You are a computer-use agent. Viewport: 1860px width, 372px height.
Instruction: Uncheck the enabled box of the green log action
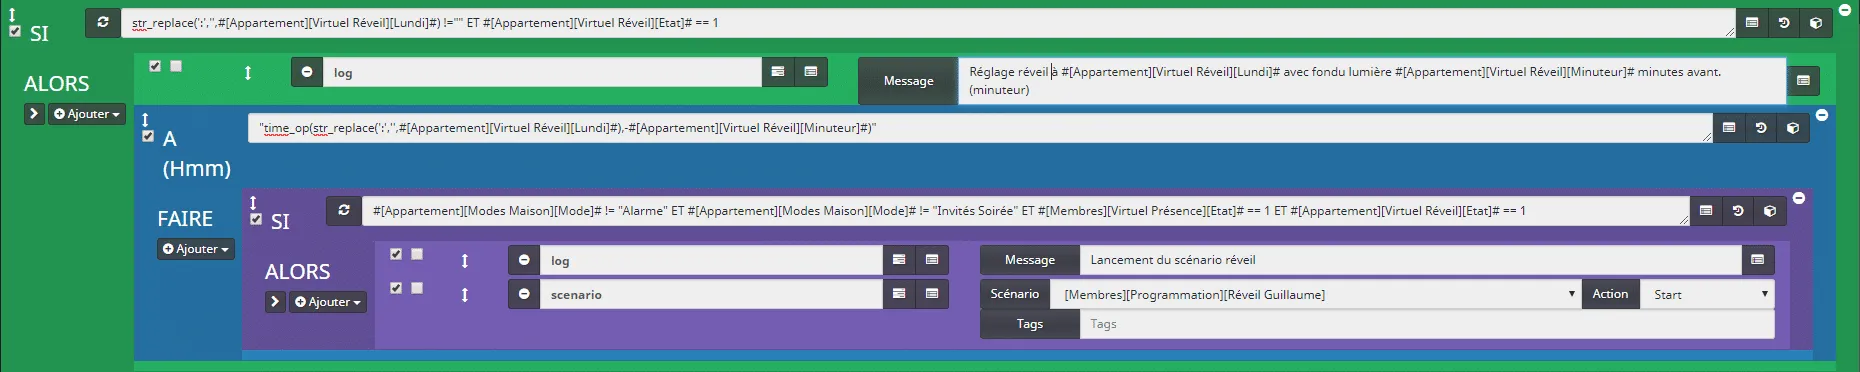(155, 66)
